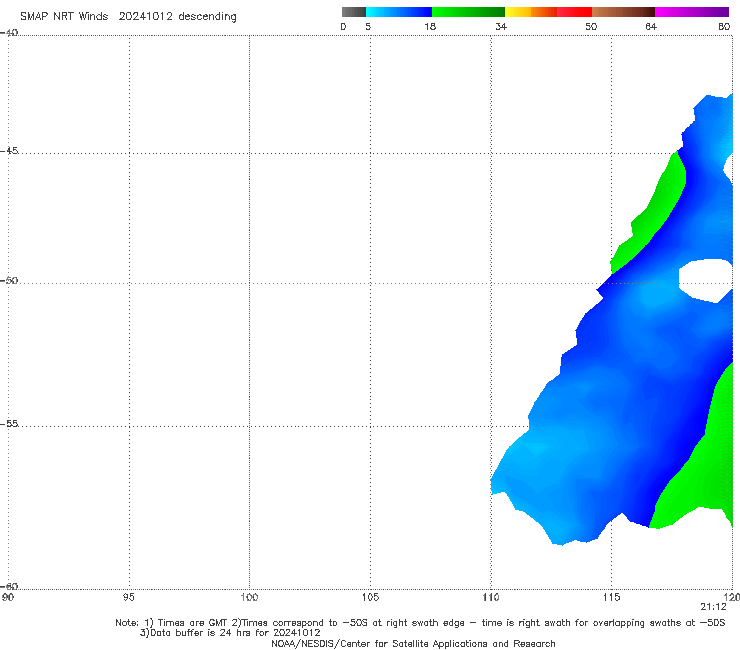Click the 110 longitude axis label
This screenshot has height=650, width=740.
pos(491,597)
